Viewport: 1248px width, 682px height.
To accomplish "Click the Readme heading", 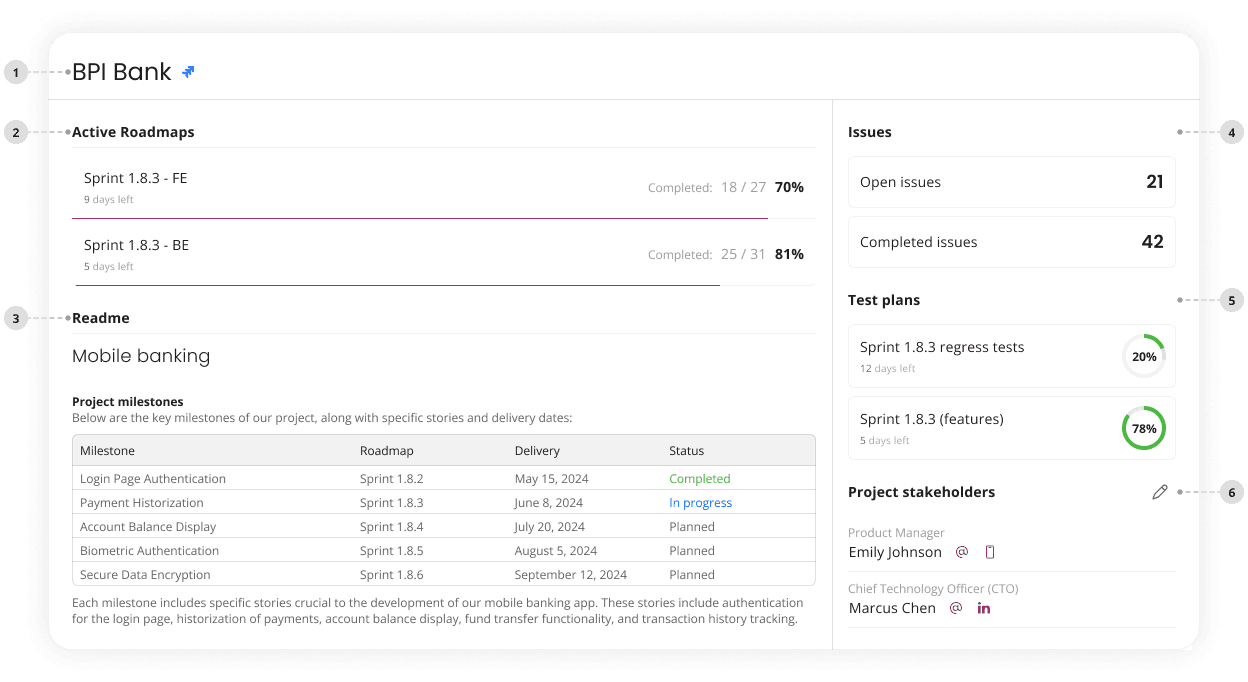I will (x=101, y=318).
